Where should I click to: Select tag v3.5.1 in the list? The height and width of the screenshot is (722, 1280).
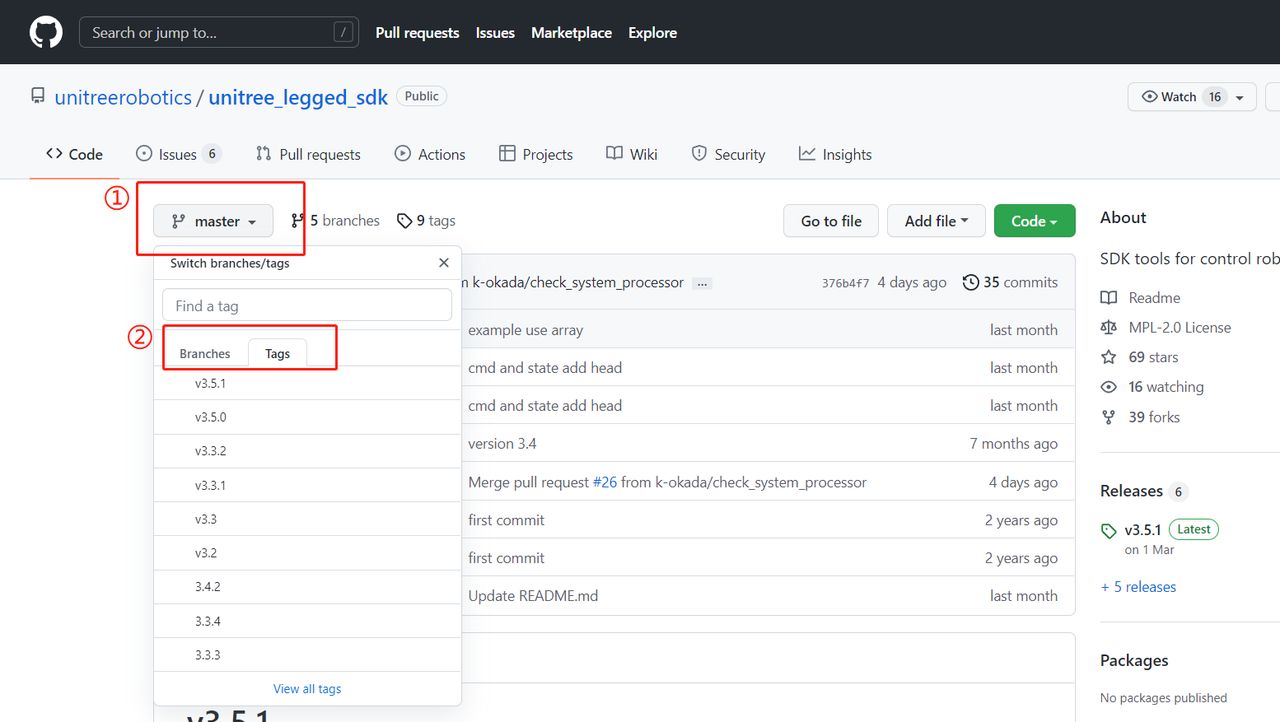tap(307, 383)
